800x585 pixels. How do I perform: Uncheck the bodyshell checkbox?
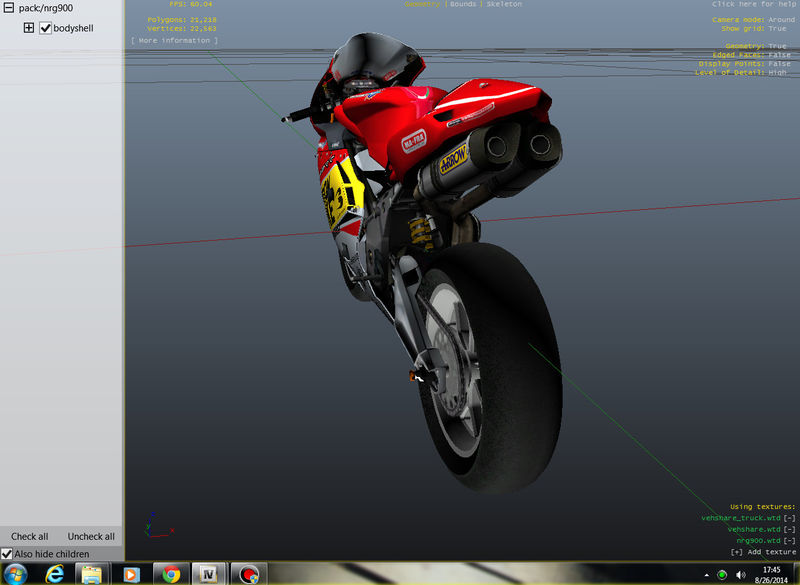point(45,28)
